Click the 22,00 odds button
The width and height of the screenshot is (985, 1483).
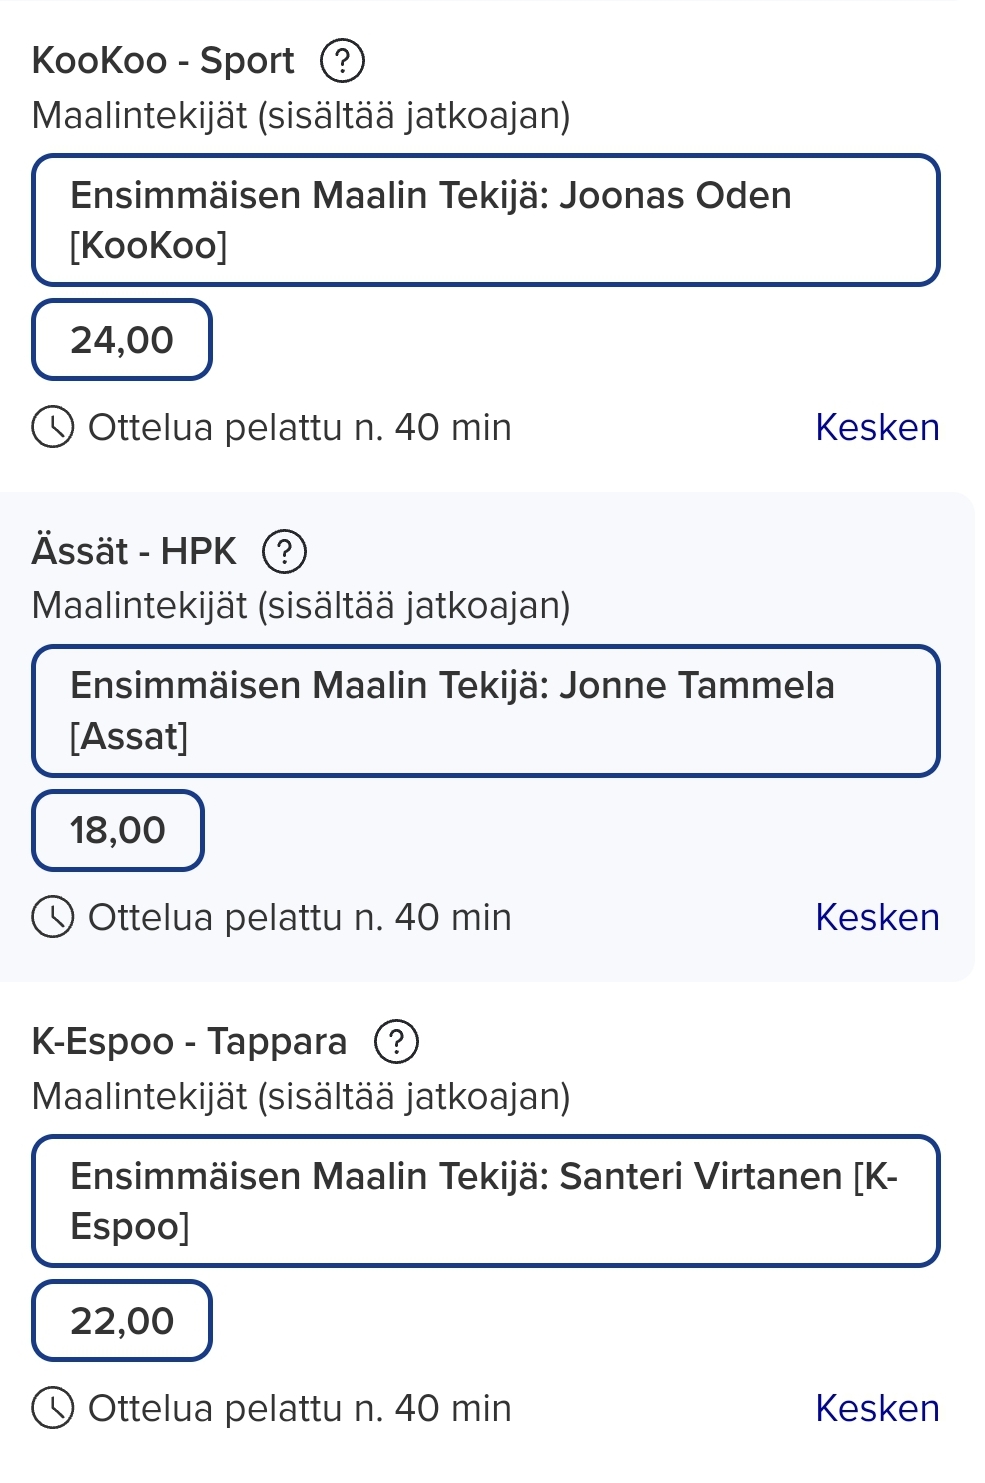point(122,1321)
